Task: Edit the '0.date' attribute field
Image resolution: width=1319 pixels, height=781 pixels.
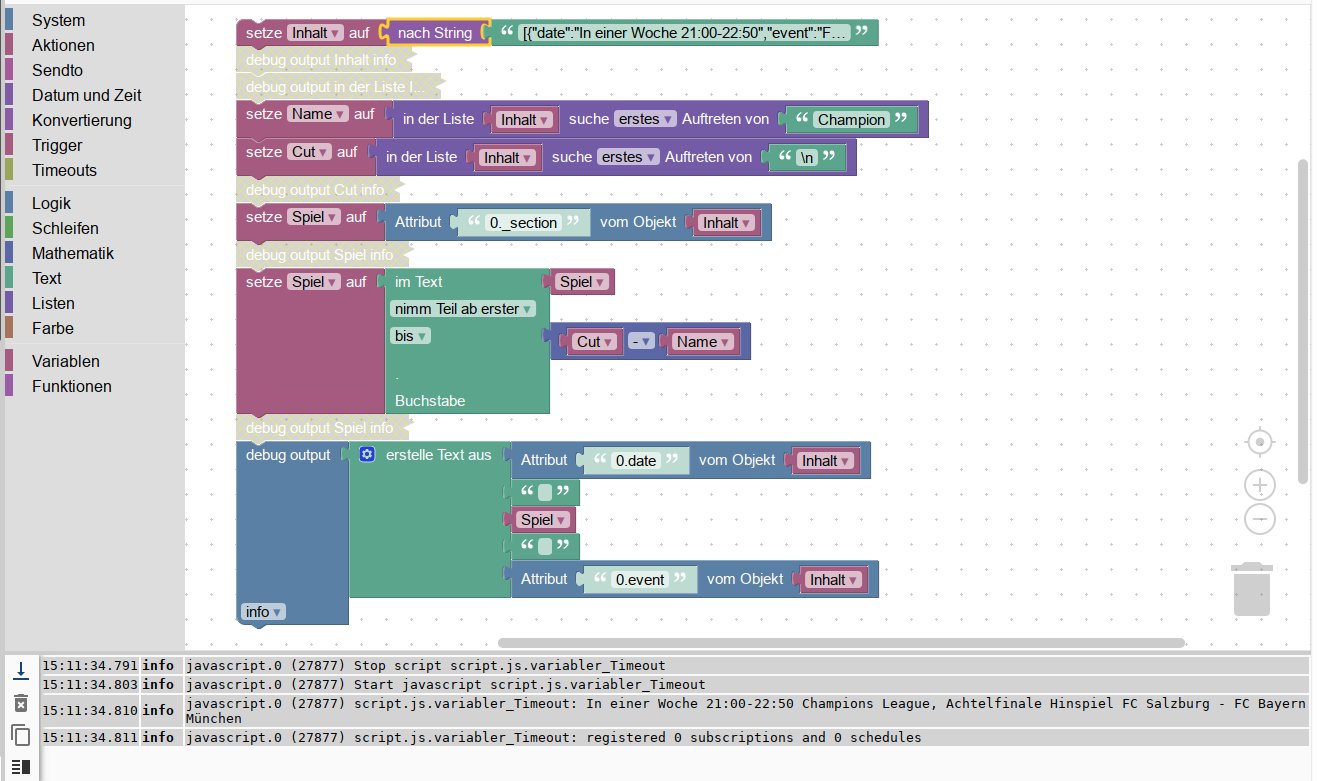Action: pyautogui.click(x=636, y=461)
